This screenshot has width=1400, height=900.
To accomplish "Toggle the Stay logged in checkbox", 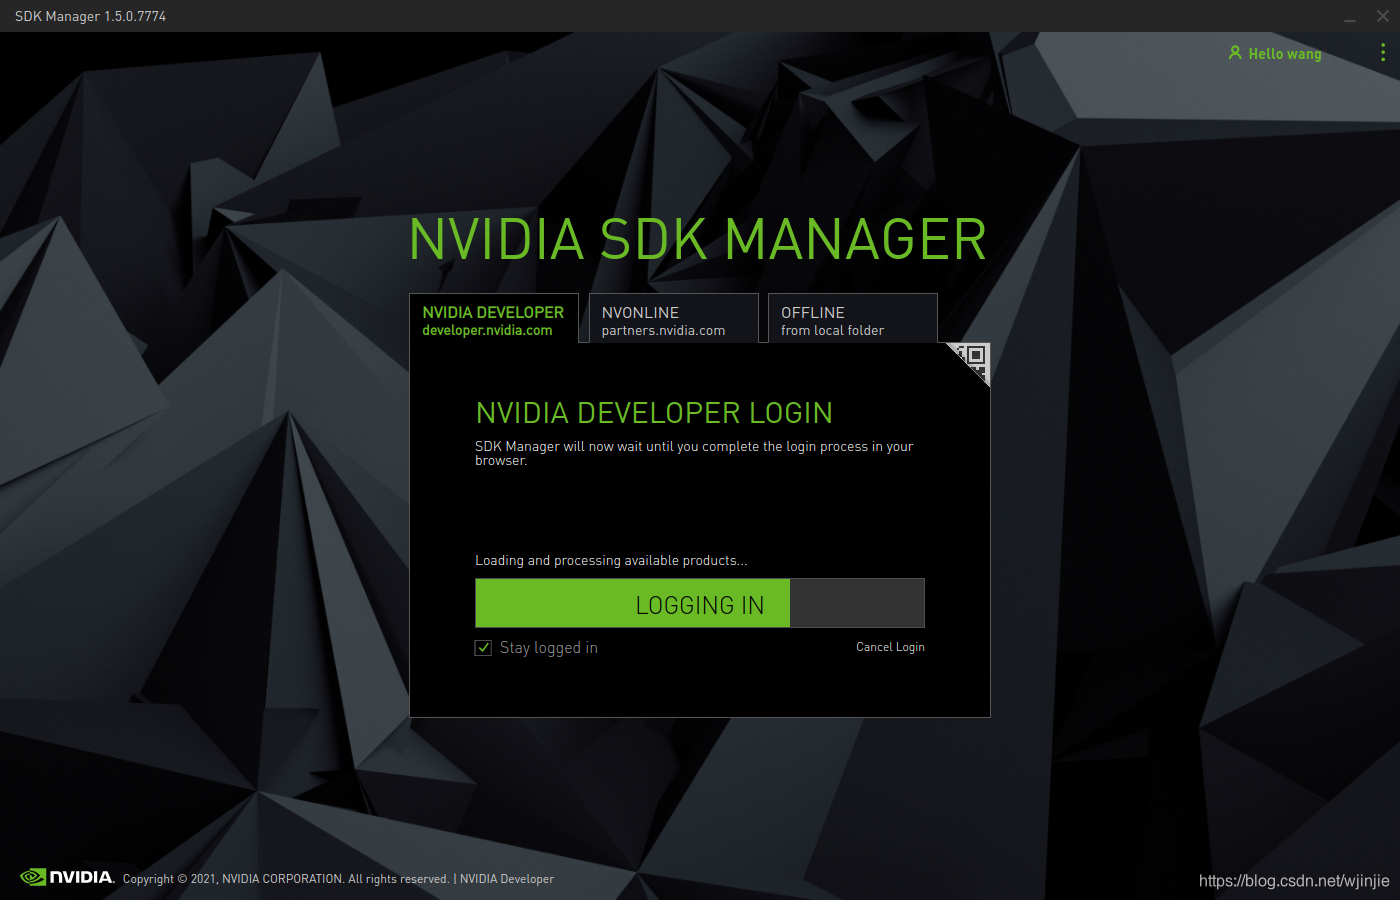I will point(483,647).
